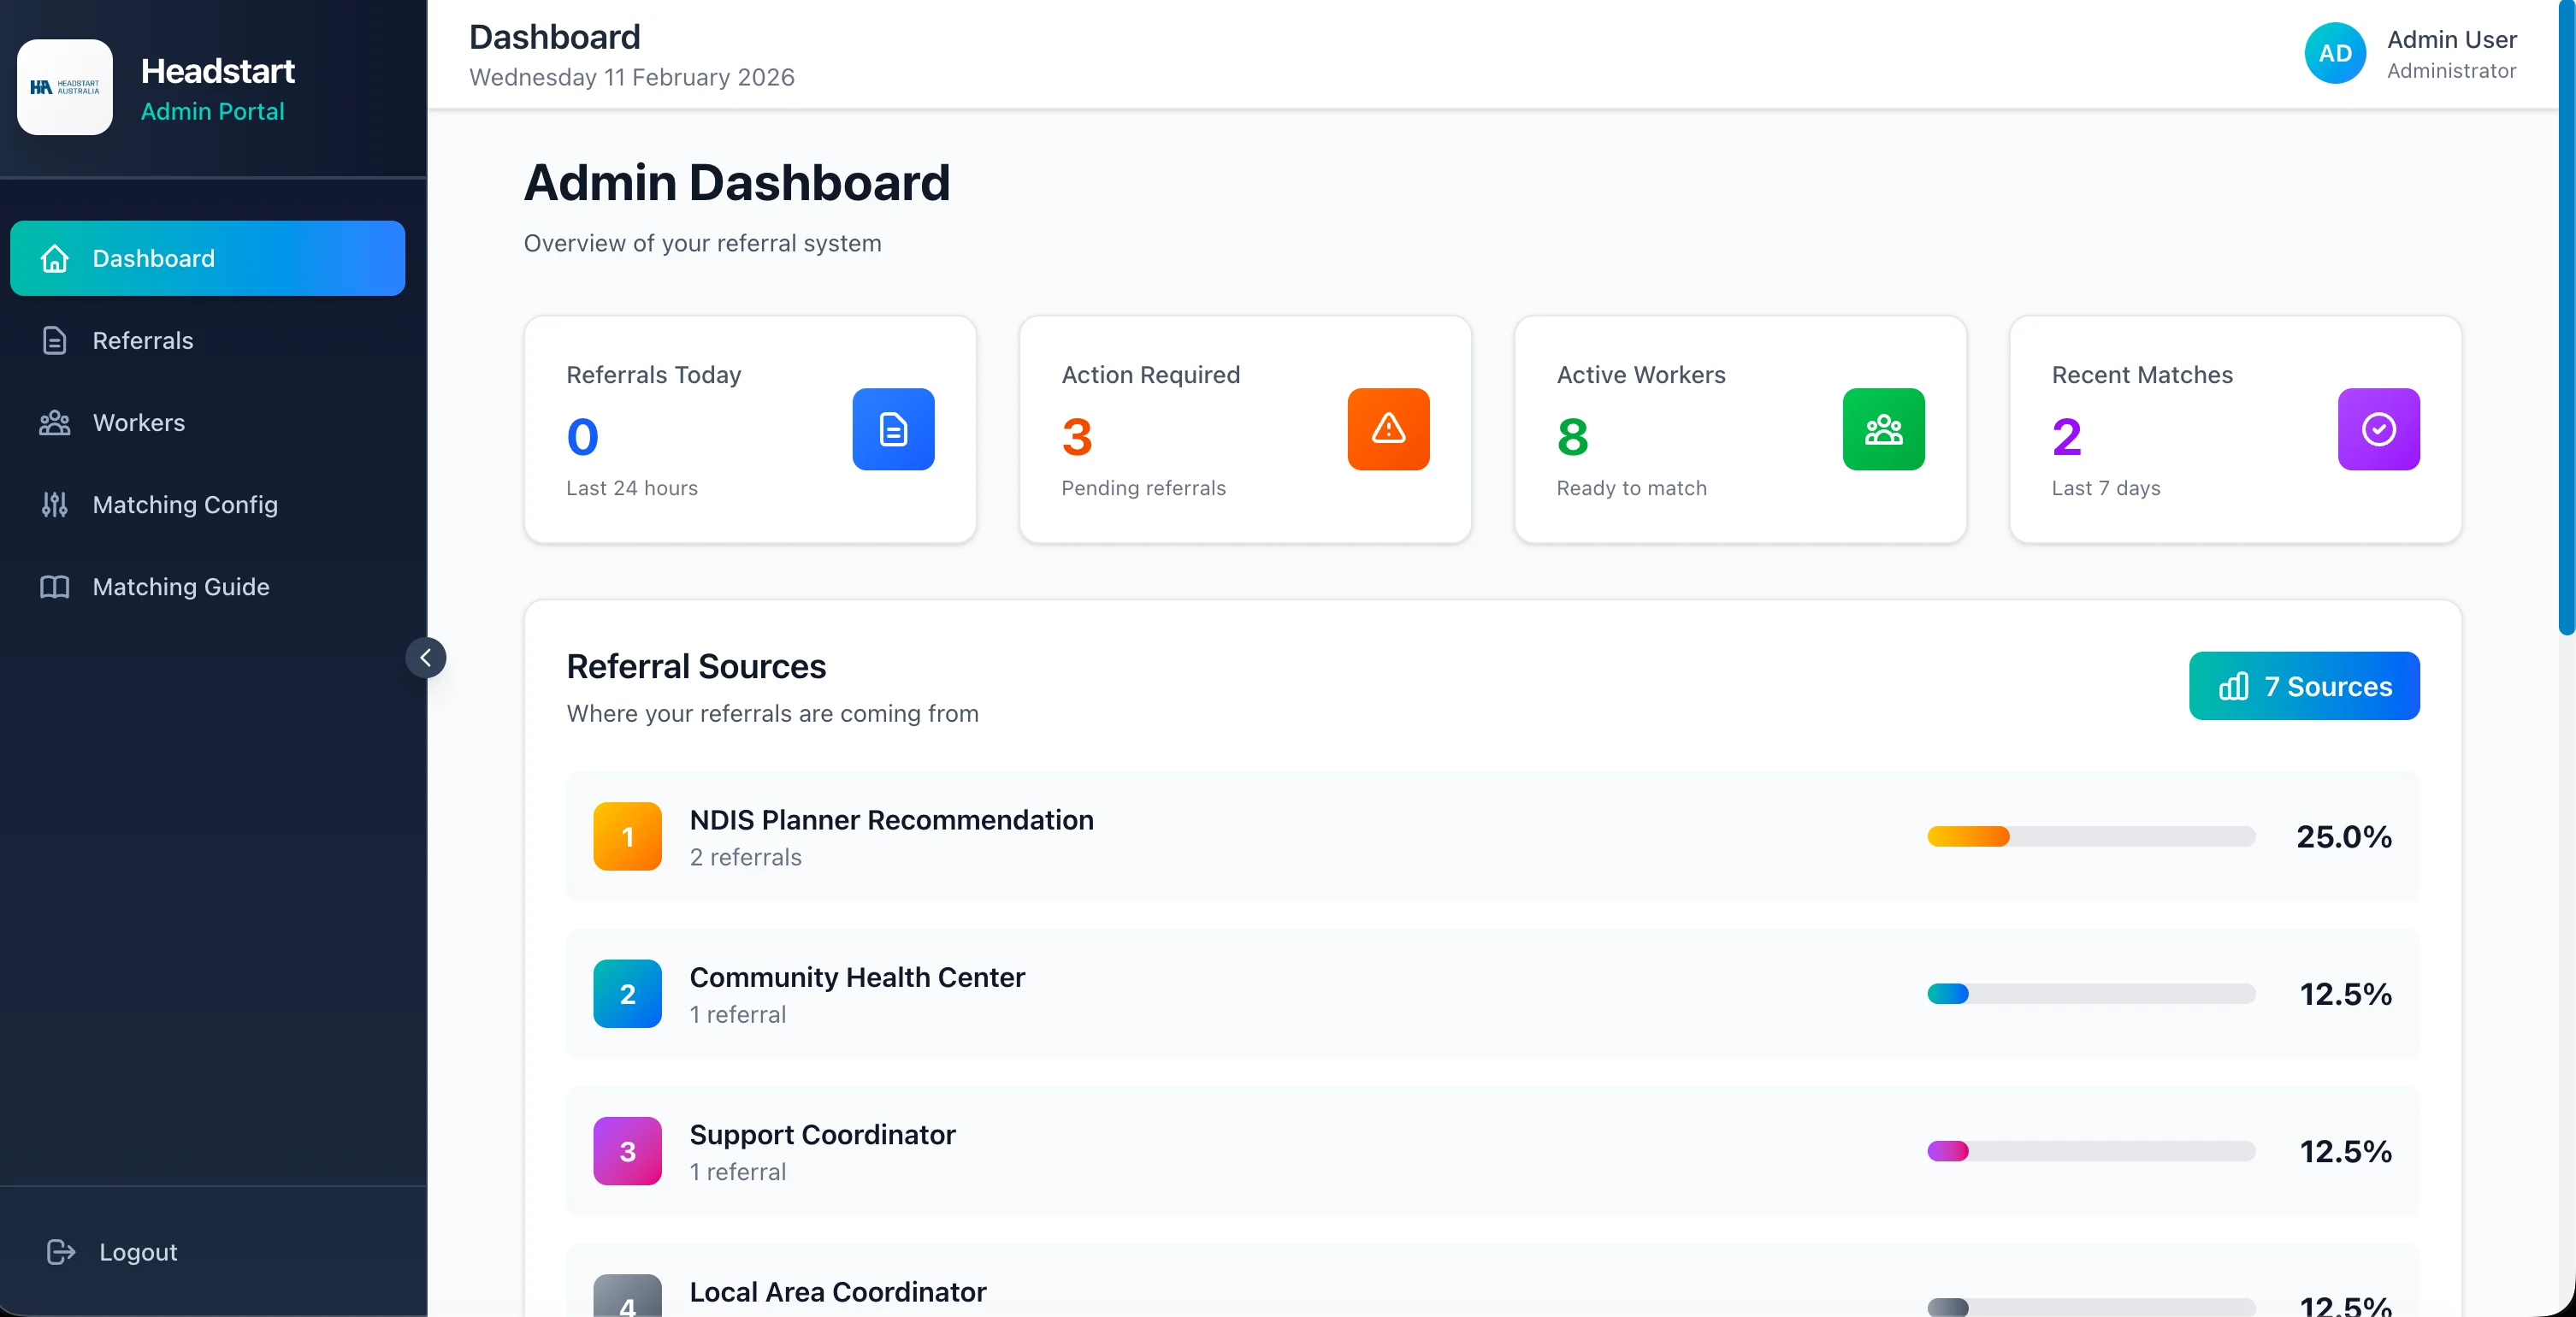Click the Matching Config sliders icon

click(x=55, y=504)
